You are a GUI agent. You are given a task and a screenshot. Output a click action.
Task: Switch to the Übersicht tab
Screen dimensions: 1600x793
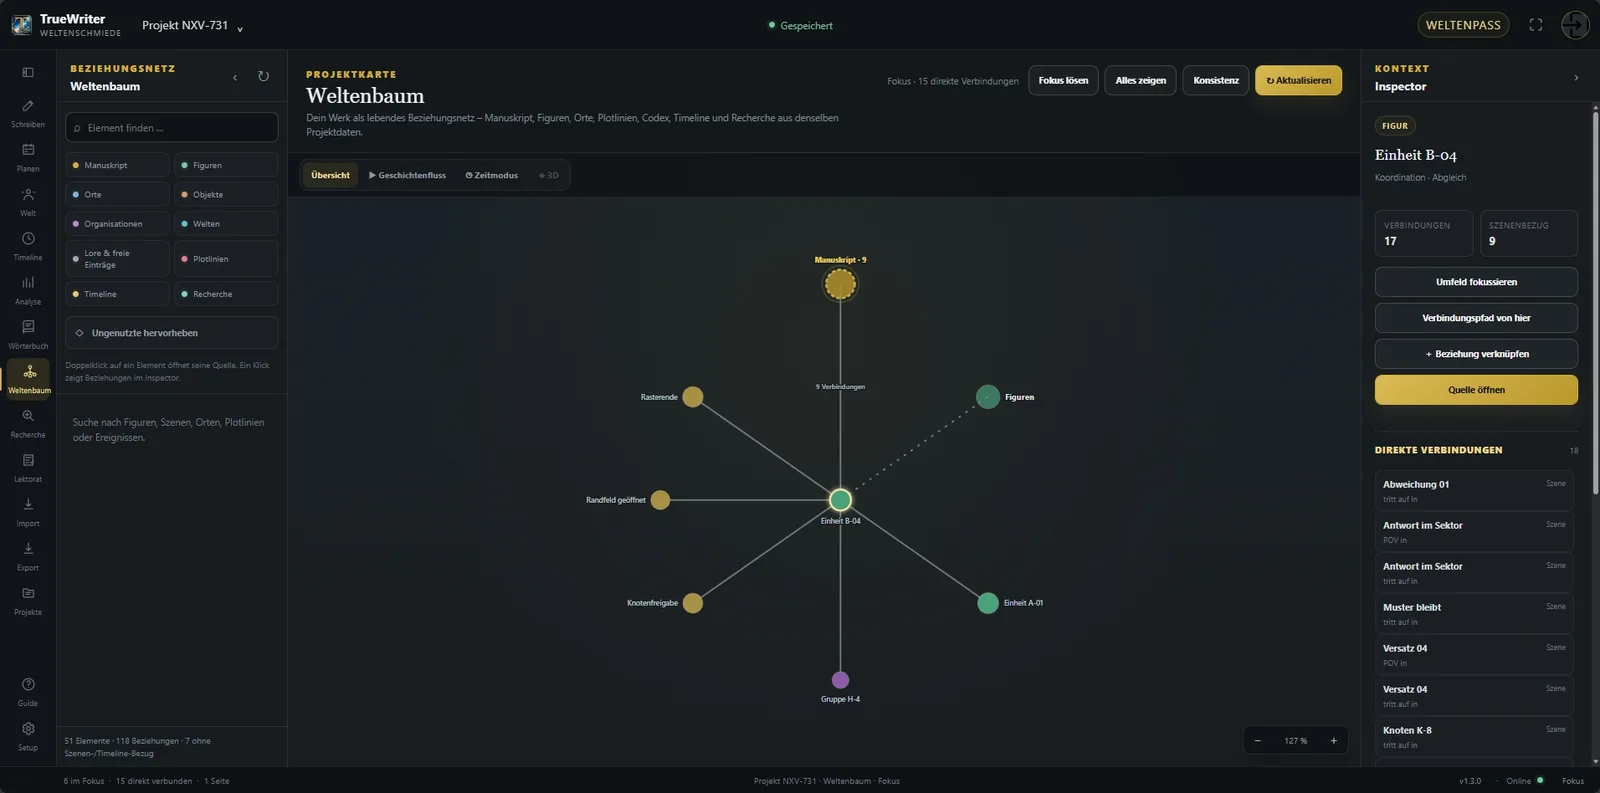click(330, 175)
